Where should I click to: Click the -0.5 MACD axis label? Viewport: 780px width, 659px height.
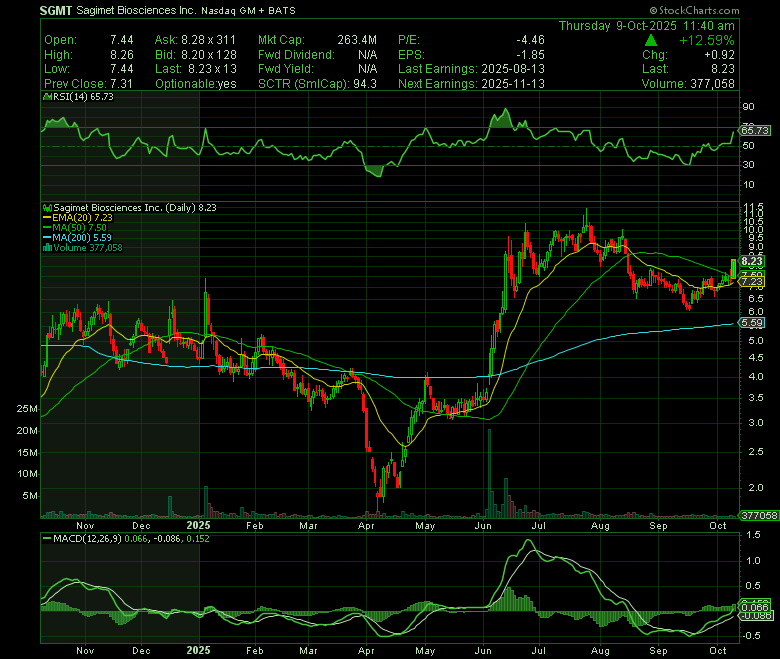point(752,636)
